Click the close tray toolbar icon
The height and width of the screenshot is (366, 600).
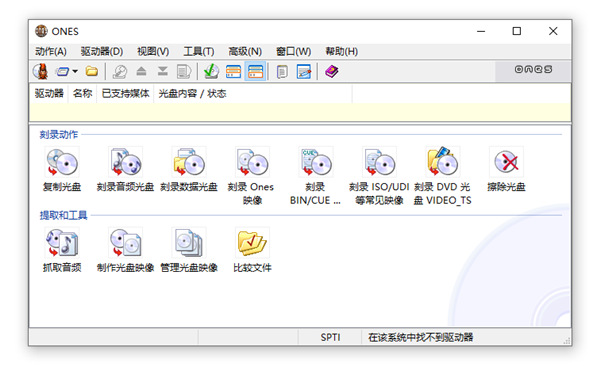click(163, 71)
